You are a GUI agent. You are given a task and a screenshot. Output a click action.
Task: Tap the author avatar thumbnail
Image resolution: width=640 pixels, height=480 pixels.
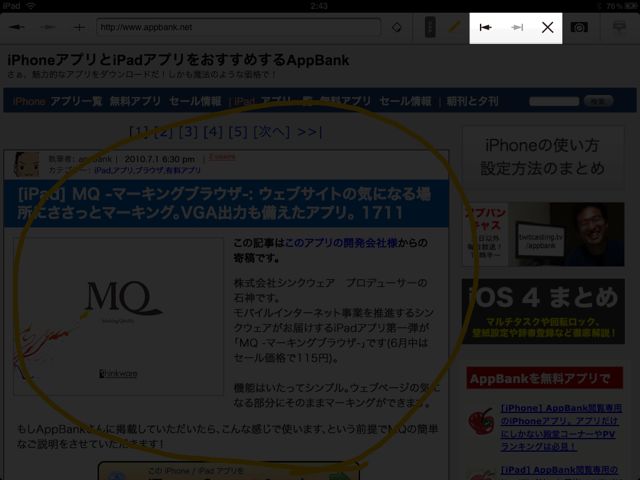click(x=27, y=164)
